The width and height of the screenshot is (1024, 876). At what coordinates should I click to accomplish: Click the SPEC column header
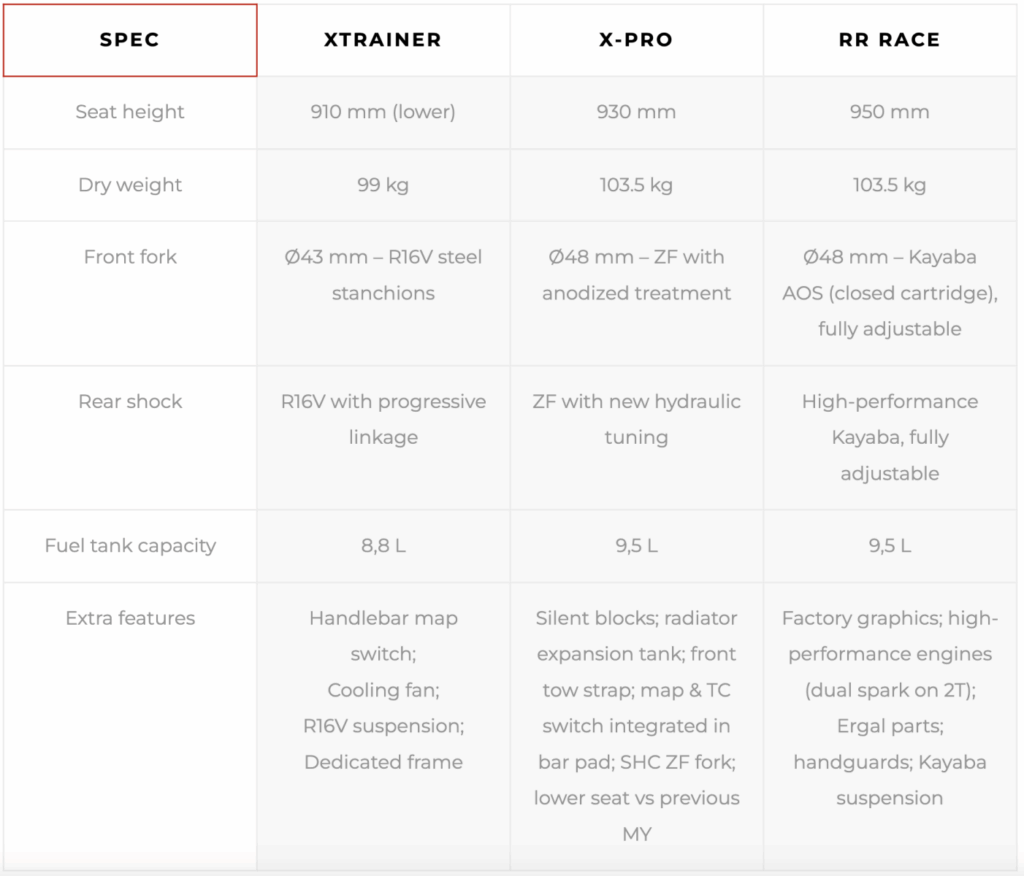[x=130, y=40]
